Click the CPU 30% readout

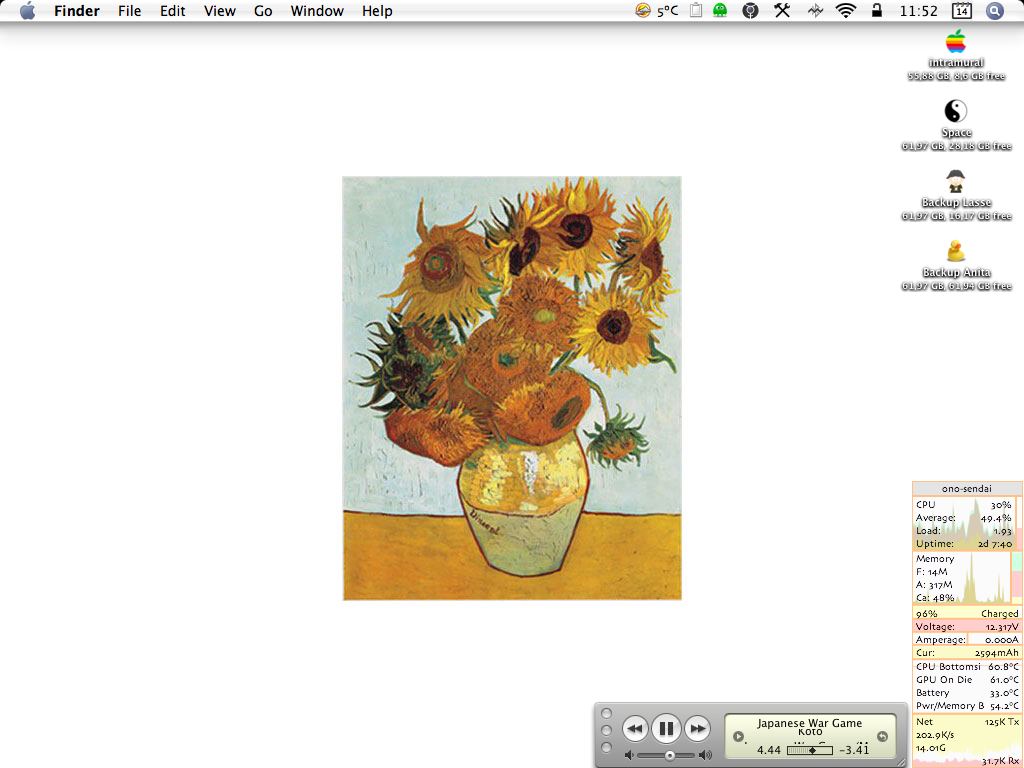click(964, 505)
